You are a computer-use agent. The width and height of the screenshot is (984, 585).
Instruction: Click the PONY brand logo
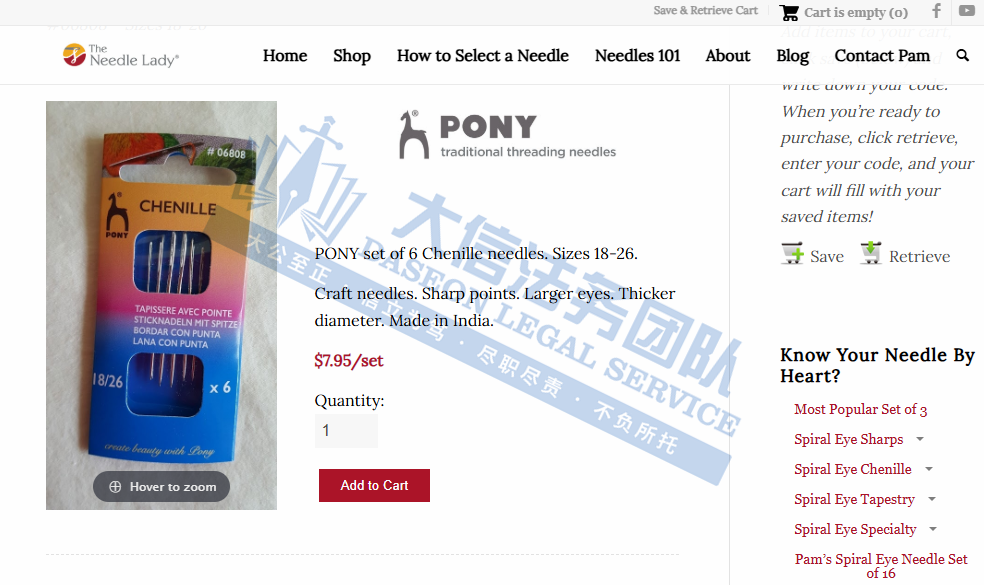pos(508,135)
